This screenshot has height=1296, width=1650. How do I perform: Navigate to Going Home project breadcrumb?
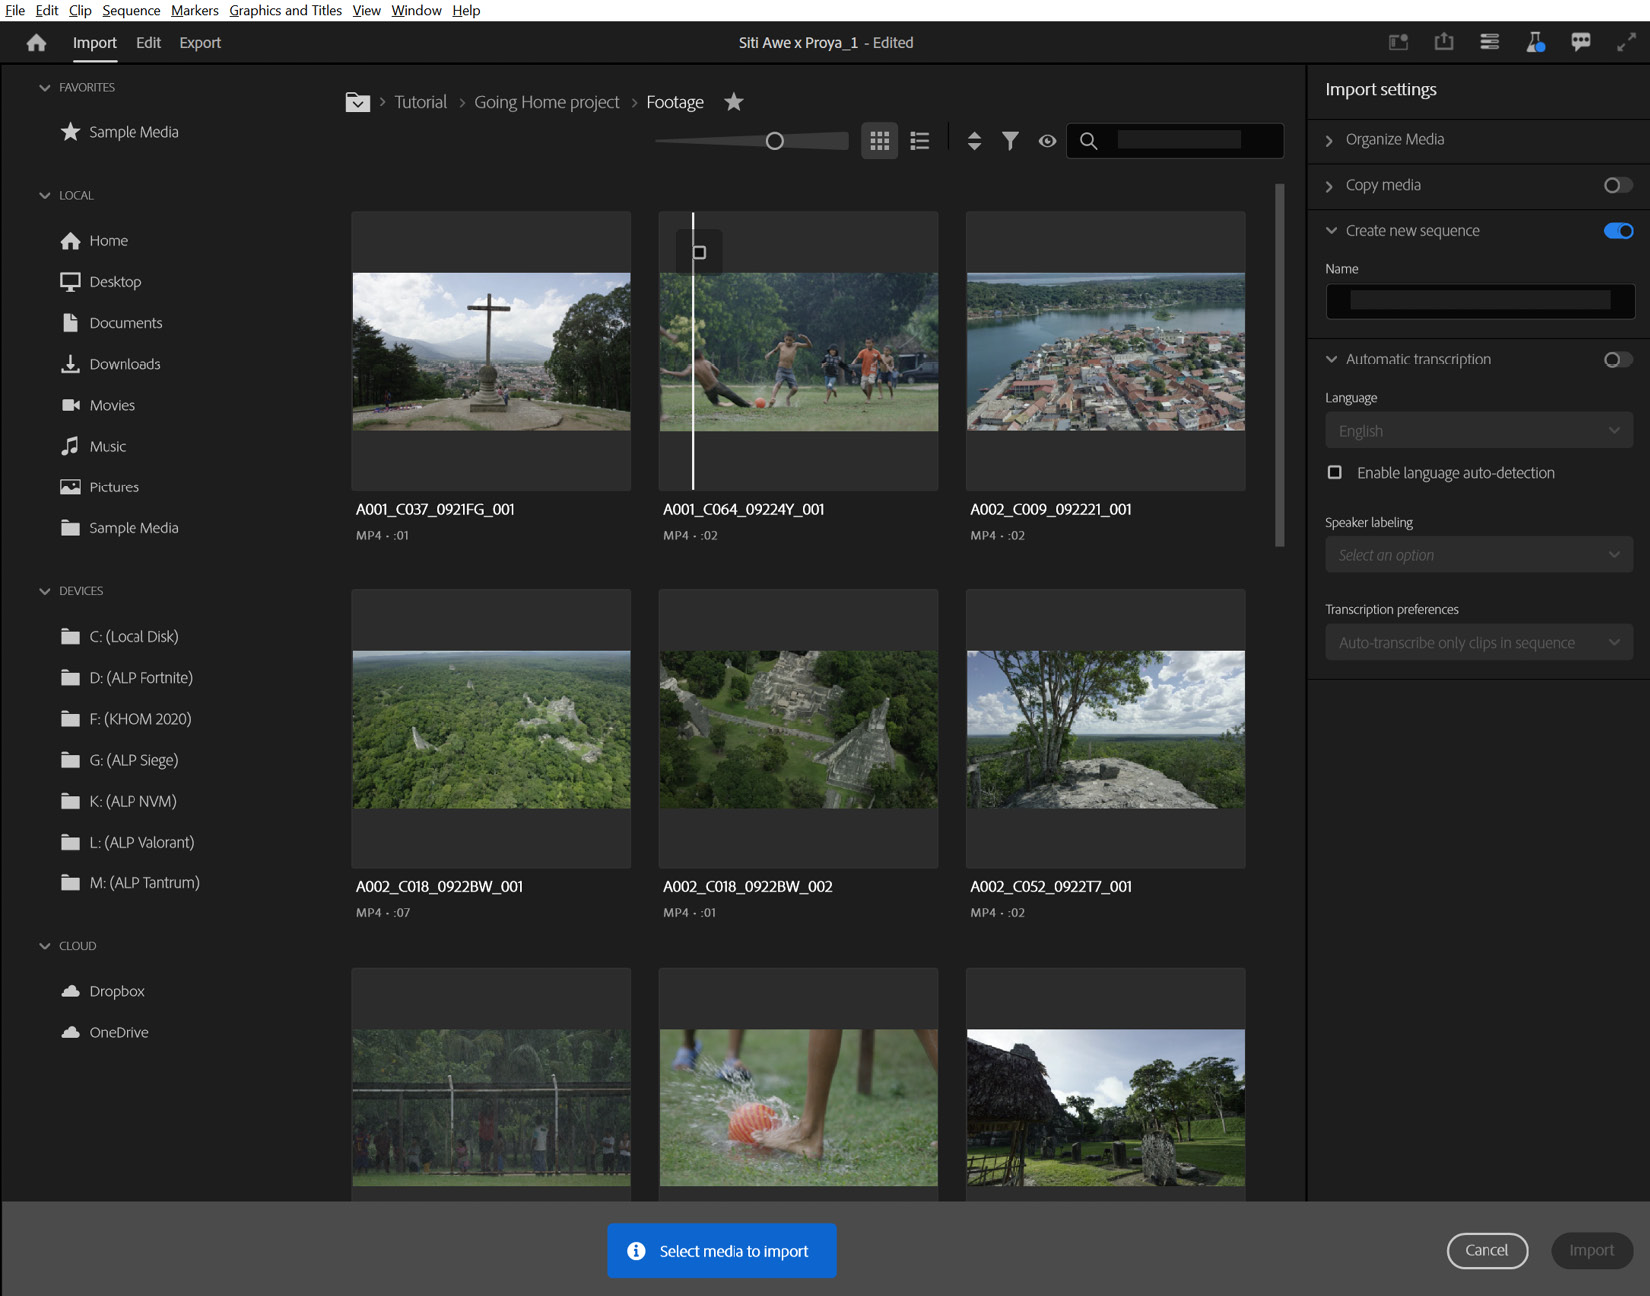pos(546,102)
